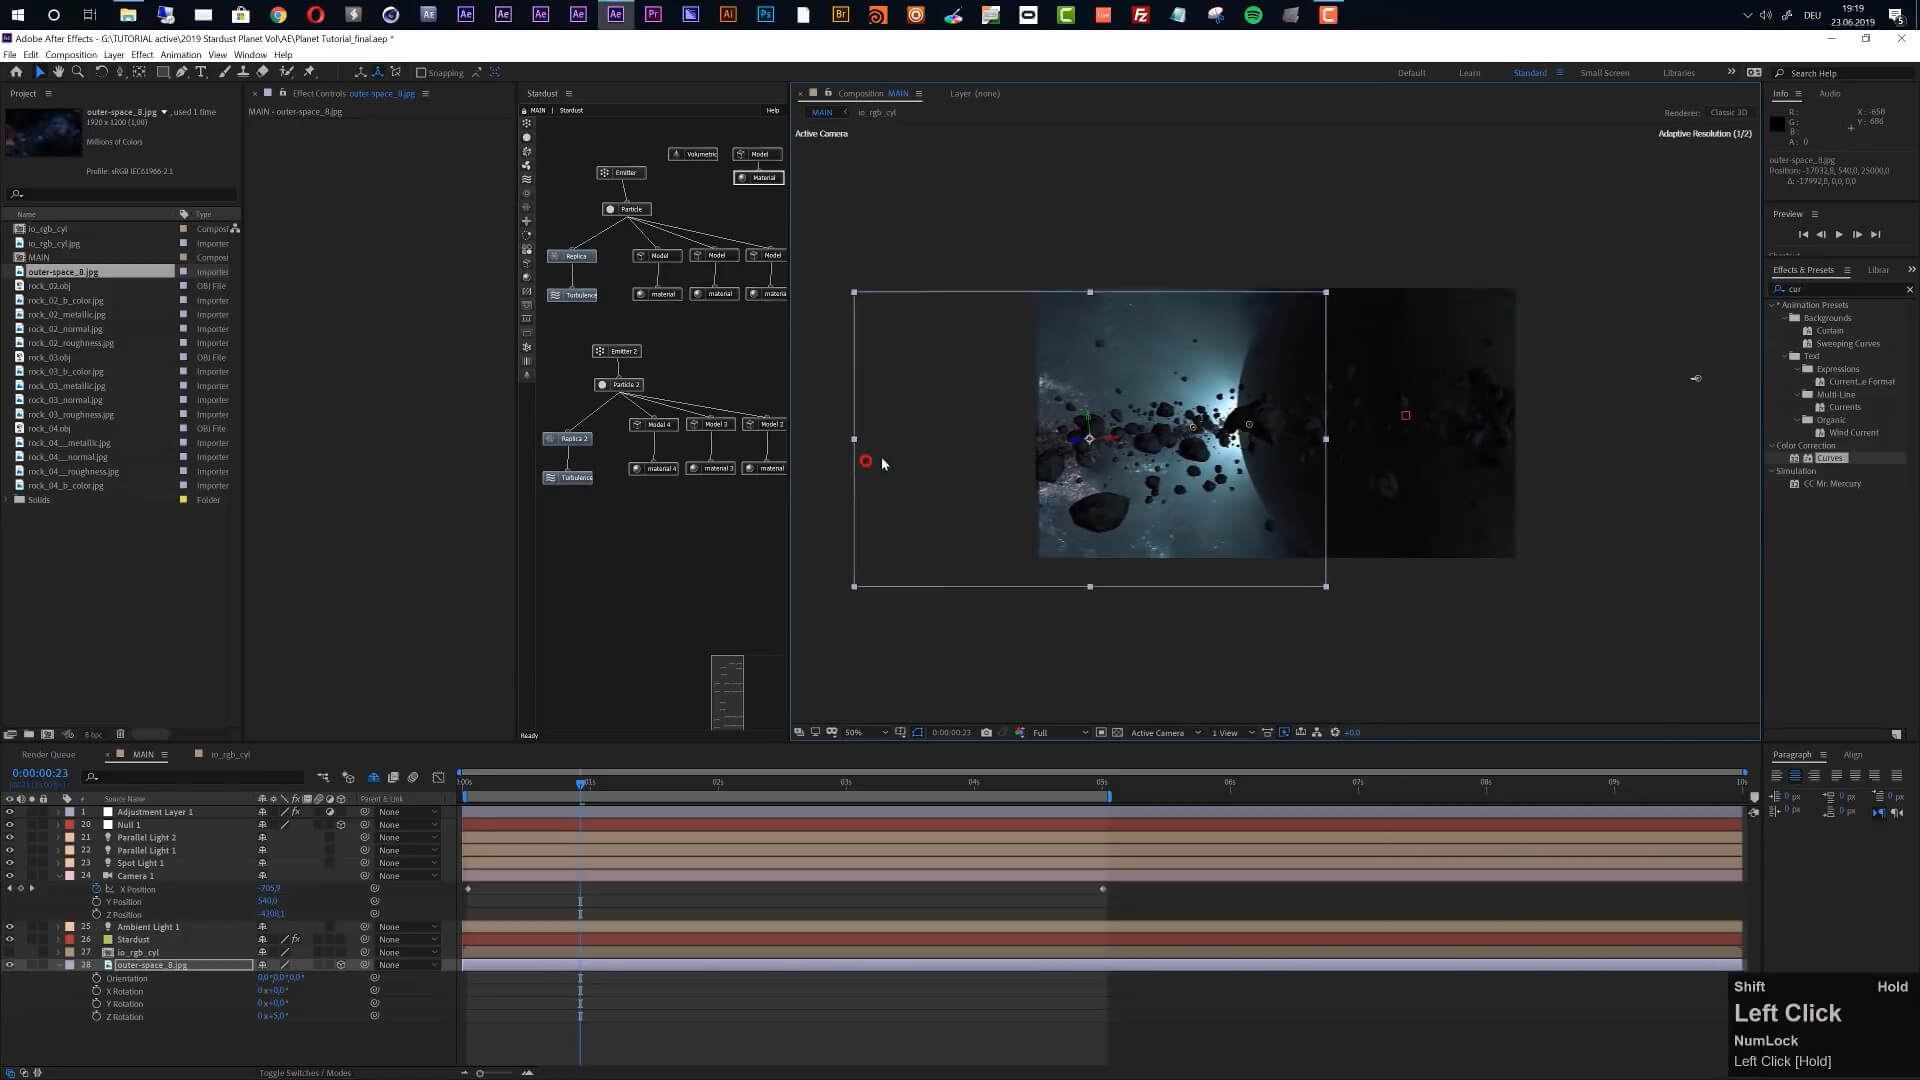Select the Puppet Pin tool

[309, 72]
